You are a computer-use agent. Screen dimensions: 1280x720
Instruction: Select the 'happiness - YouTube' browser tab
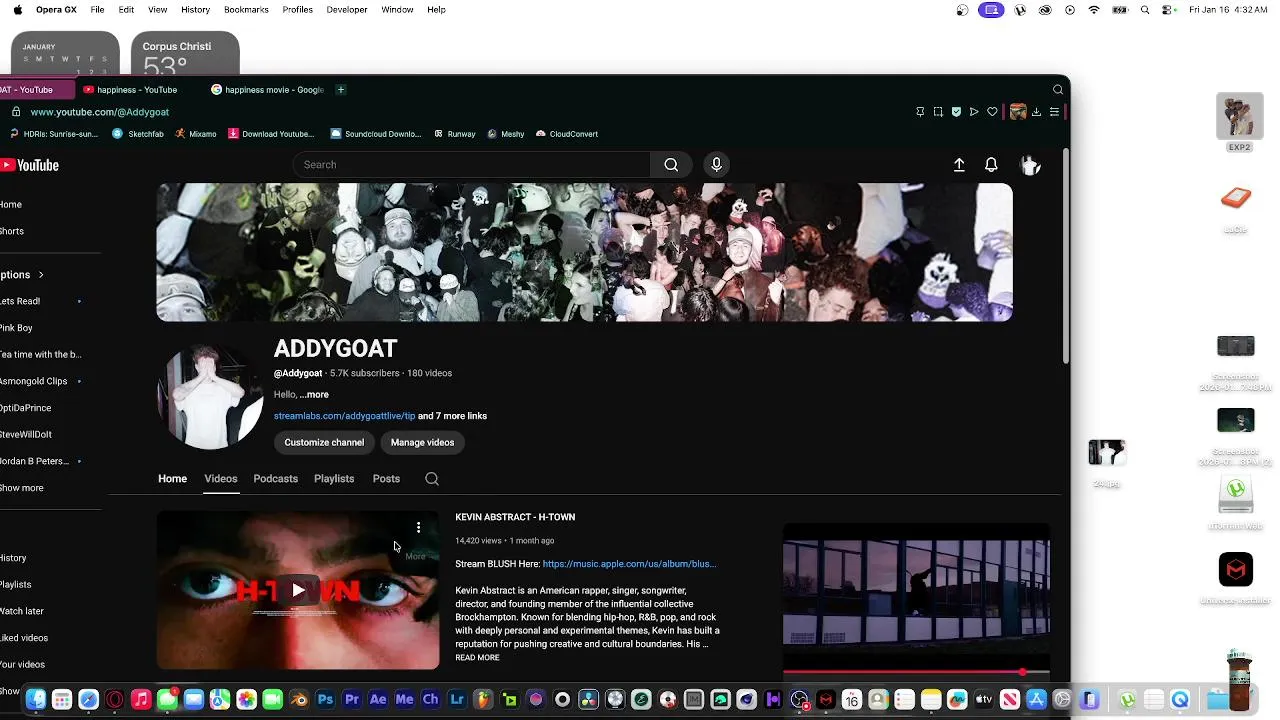137,90
